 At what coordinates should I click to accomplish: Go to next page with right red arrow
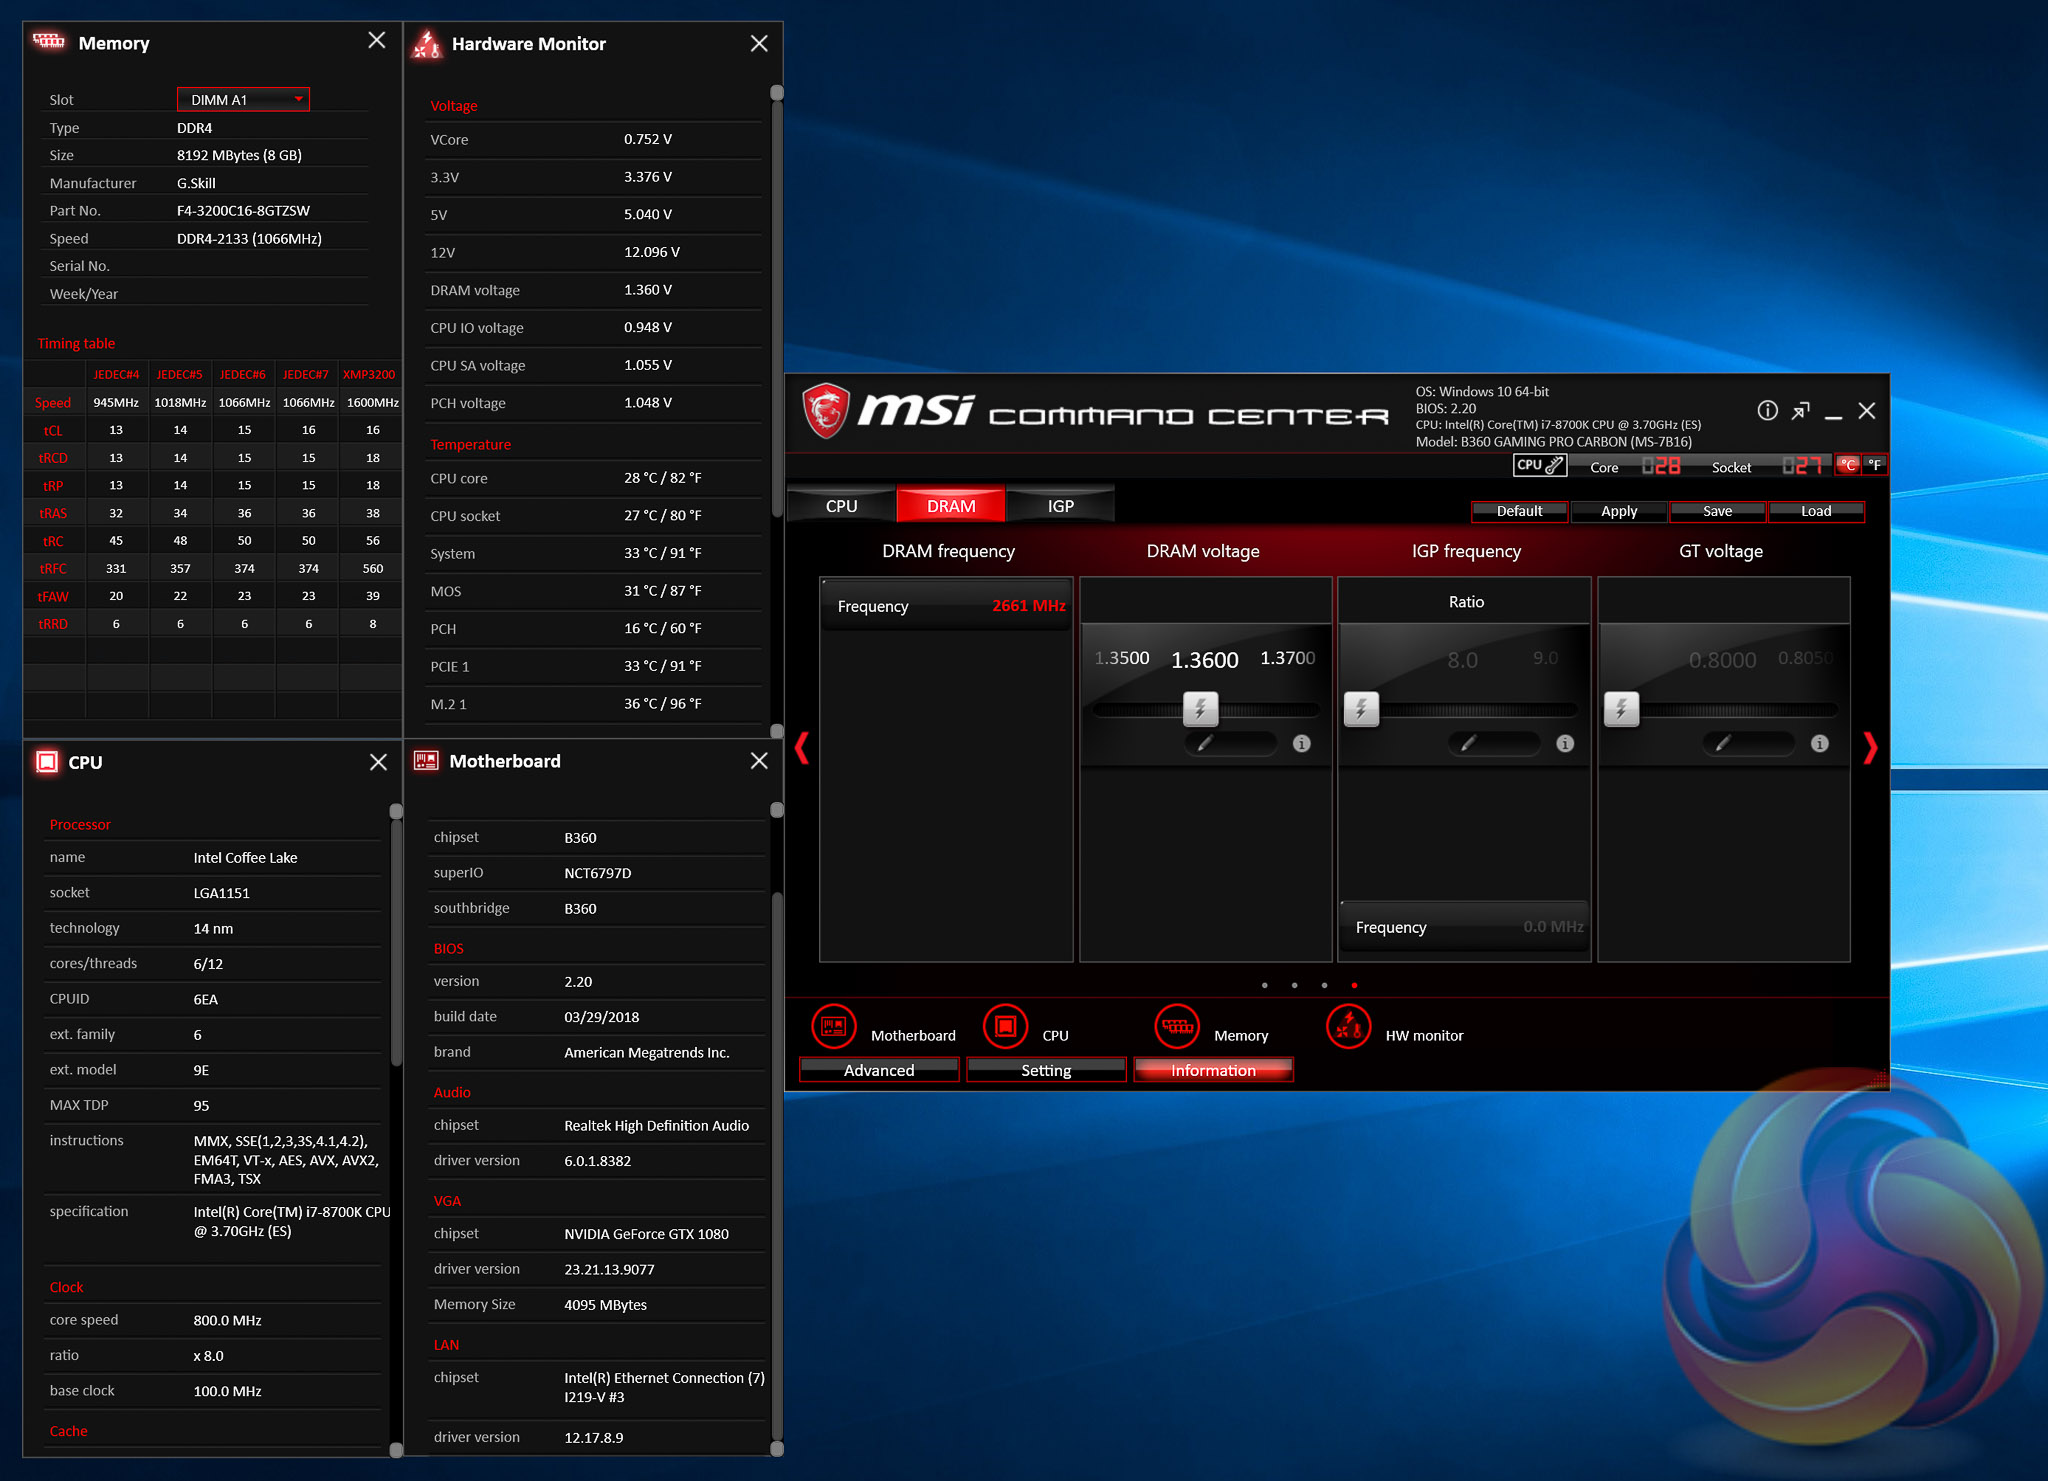point(1870,748)
